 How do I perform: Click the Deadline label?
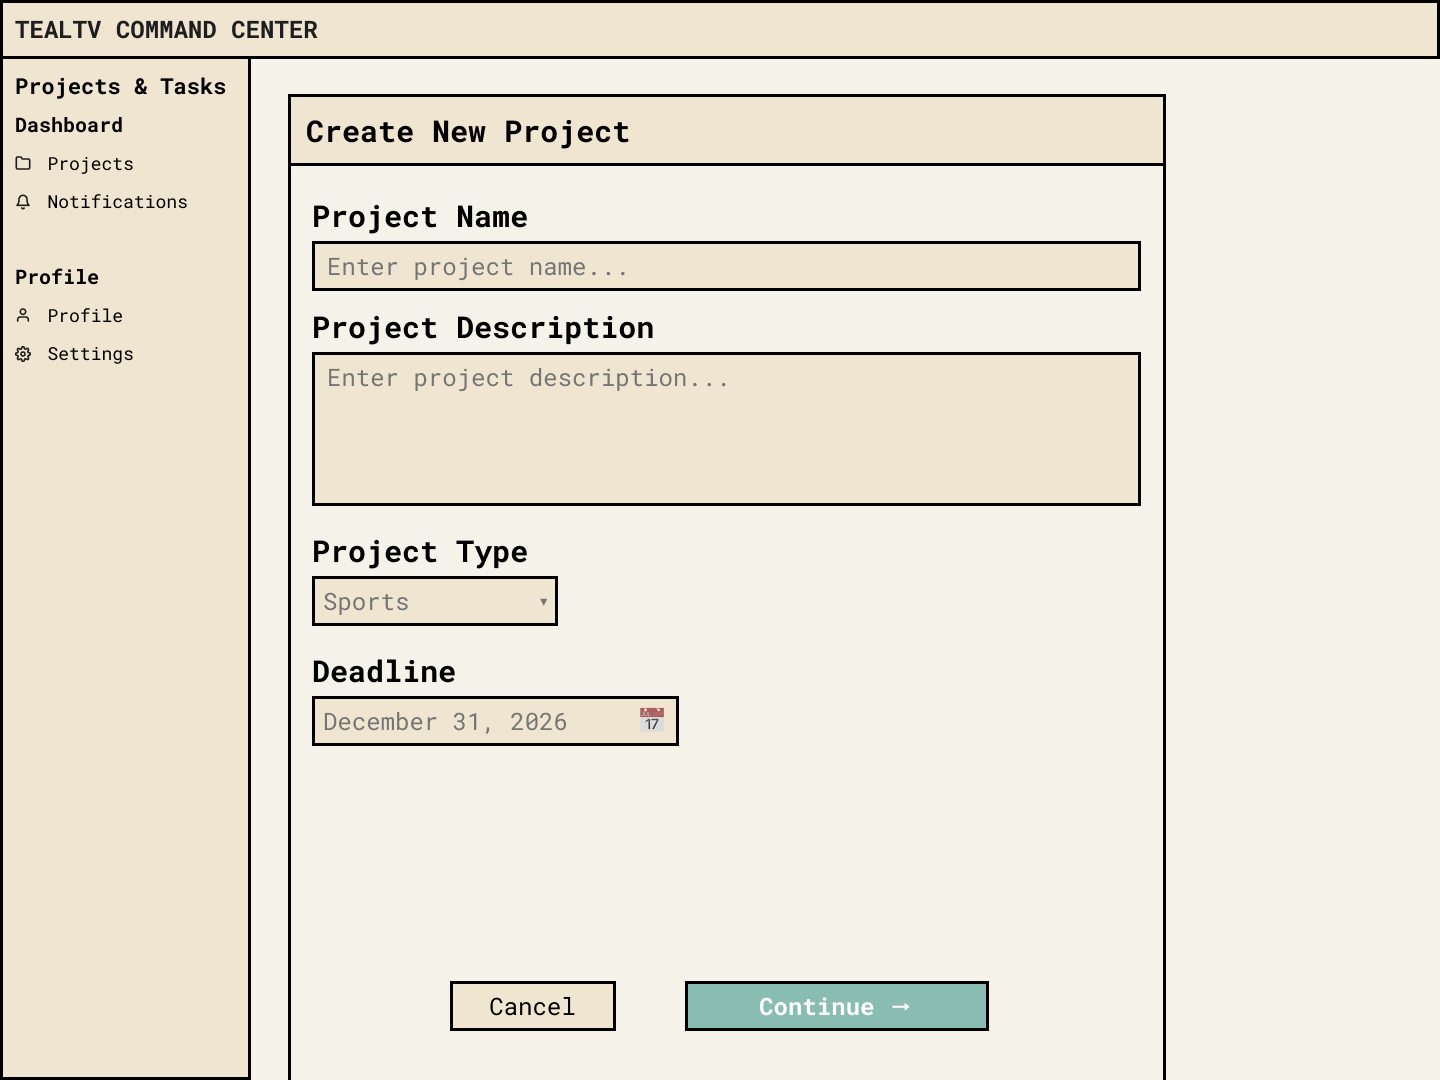pyautogui.click(x=384, y=672)
